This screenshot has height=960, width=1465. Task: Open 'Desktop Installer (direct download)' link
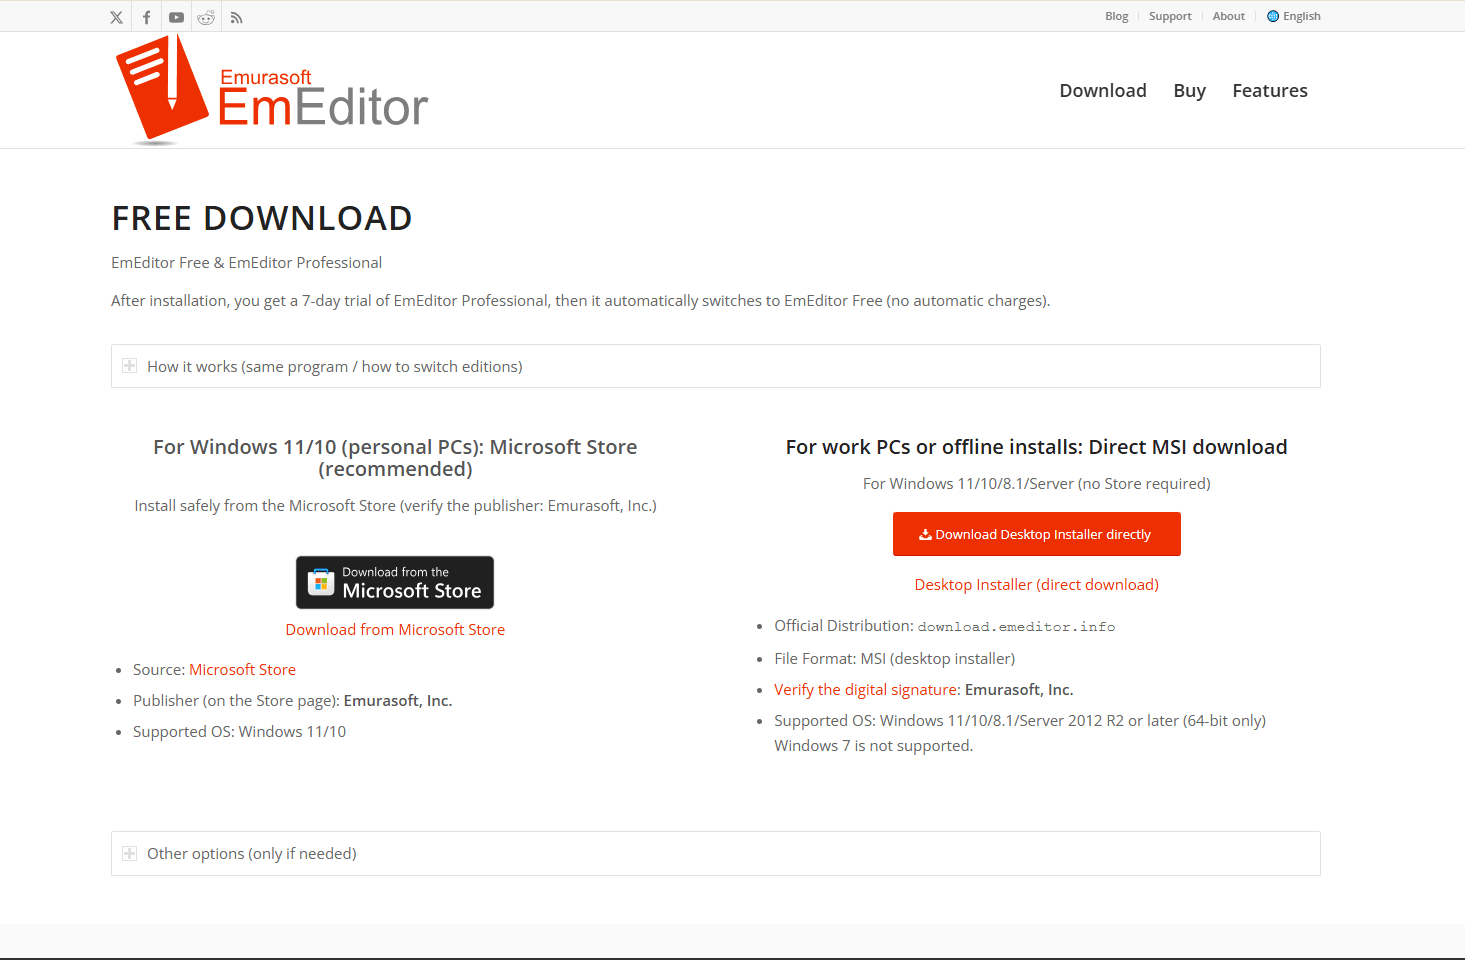1036,585
